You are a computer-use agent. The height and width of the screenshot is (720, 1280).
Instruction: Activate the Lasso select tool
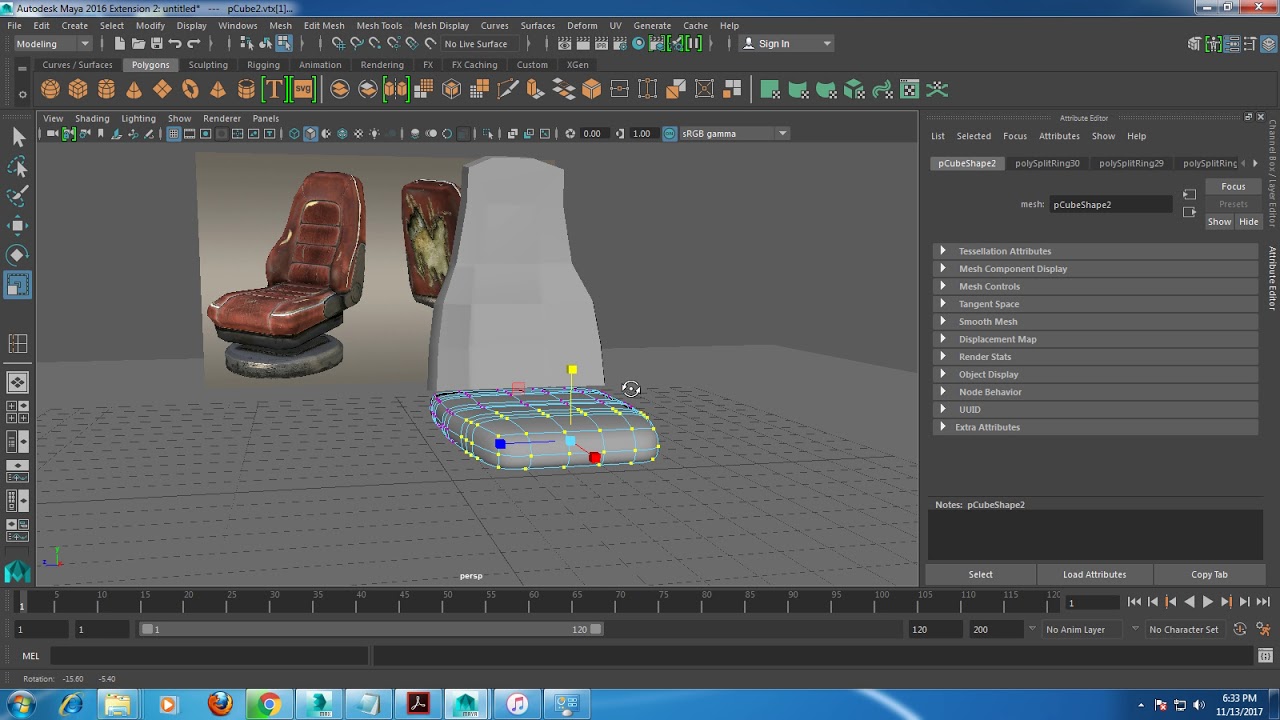[x=18, y=167]
